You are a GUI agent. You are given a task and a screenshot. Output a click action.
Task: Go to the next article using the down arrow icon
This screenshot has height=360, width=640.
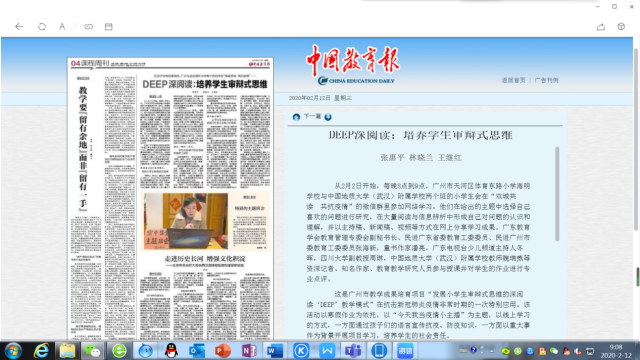[x=328, y=117]
